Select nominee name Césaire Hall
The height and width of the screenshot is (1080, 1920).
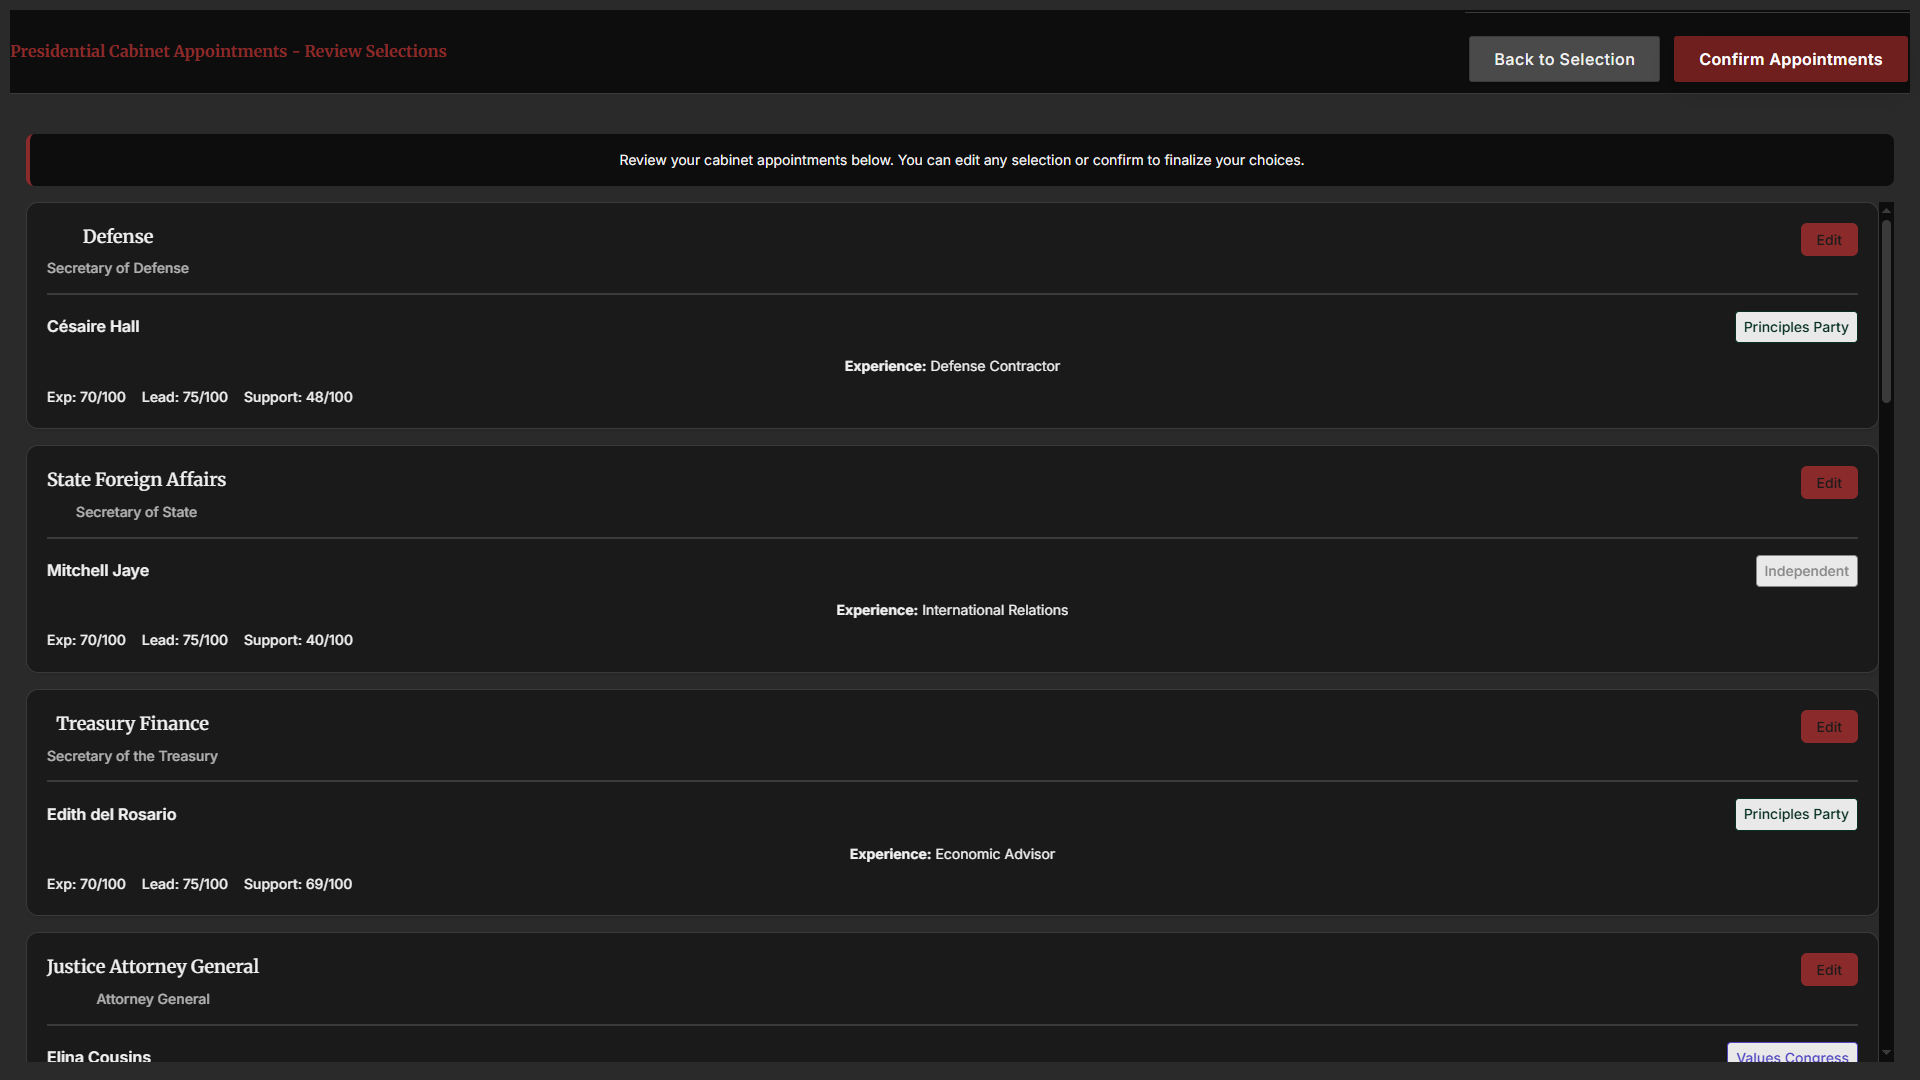93,326
